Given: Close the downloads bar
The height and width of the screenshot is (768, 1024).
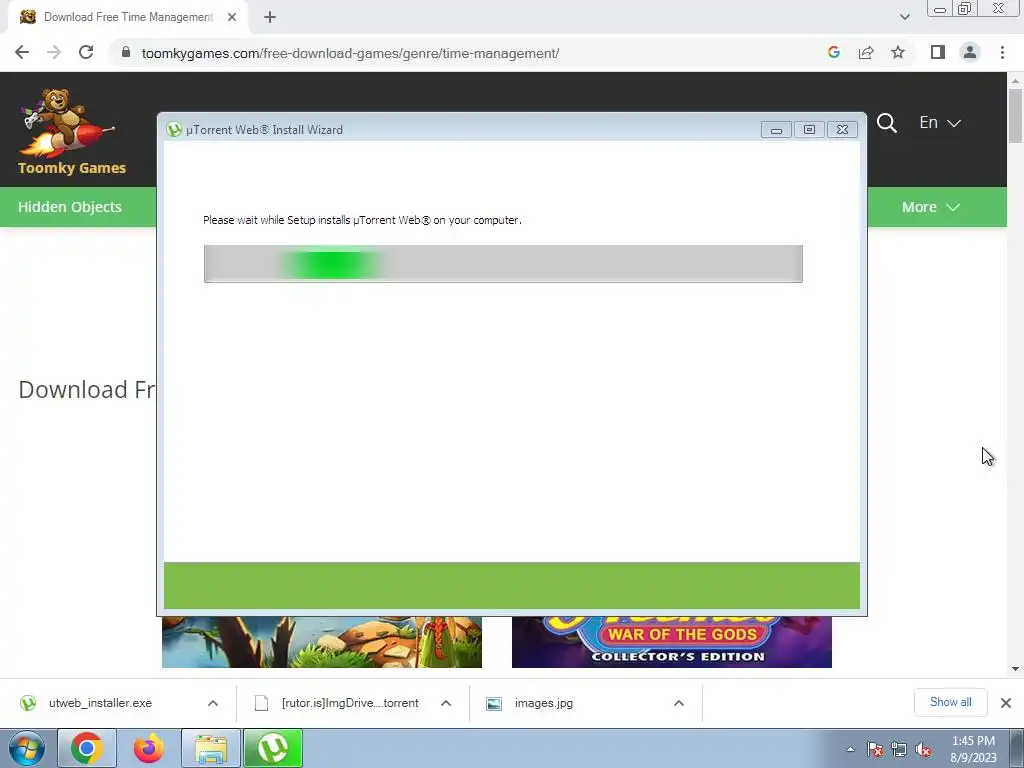Looking at the screenshot, I should click(1006, 703).
